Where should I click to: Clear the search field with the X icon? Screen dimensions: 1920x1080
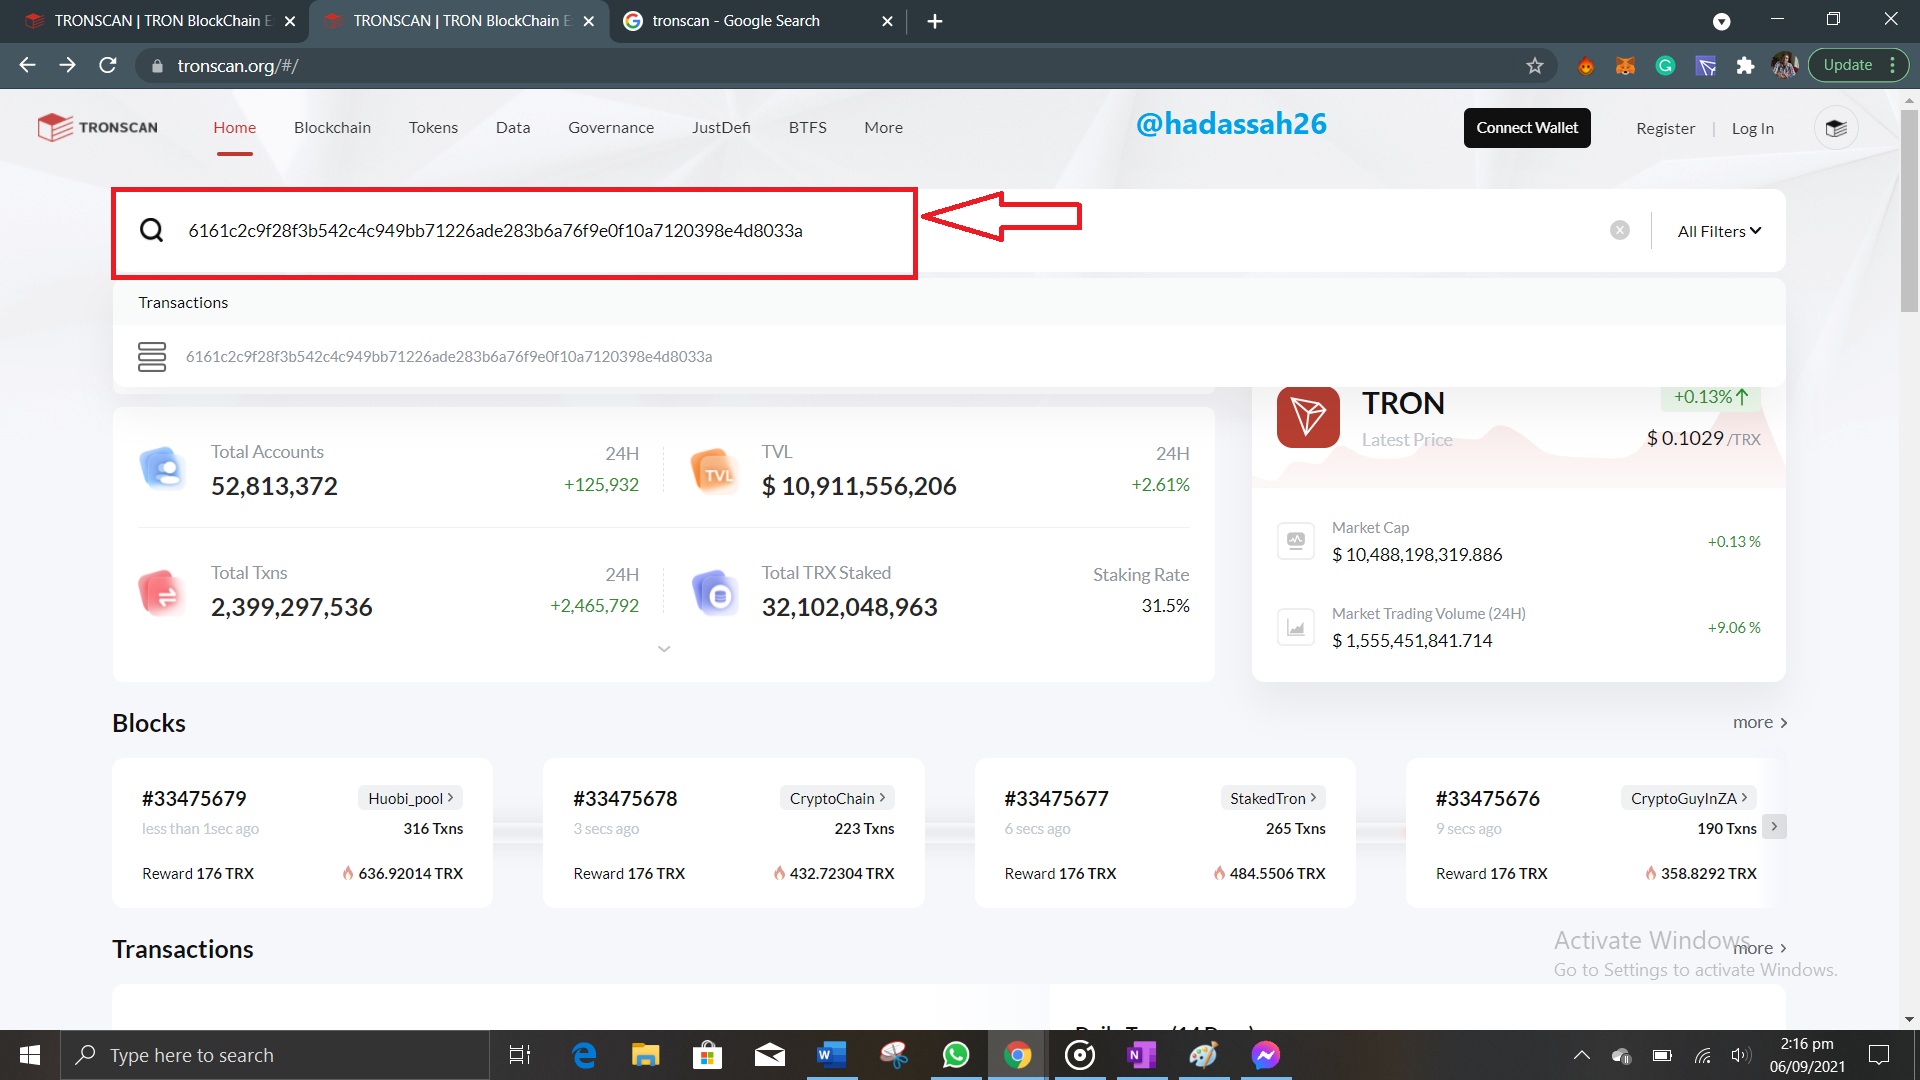[1620, 230]
